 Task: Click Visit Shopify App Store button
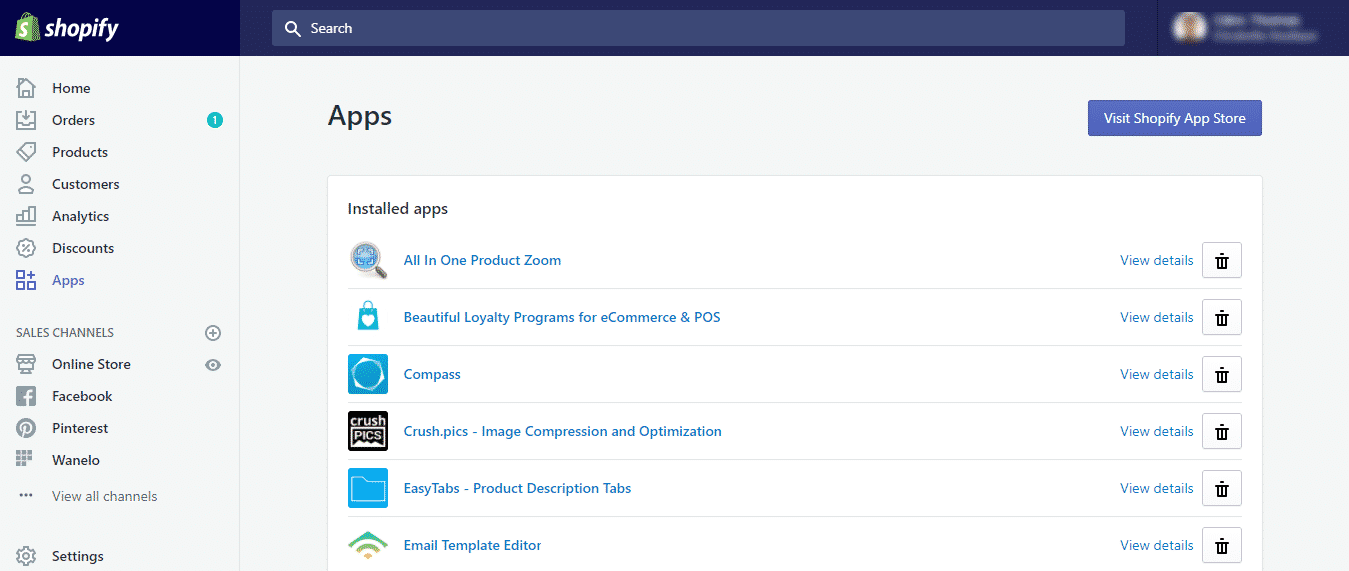[x=1174, y=118]
